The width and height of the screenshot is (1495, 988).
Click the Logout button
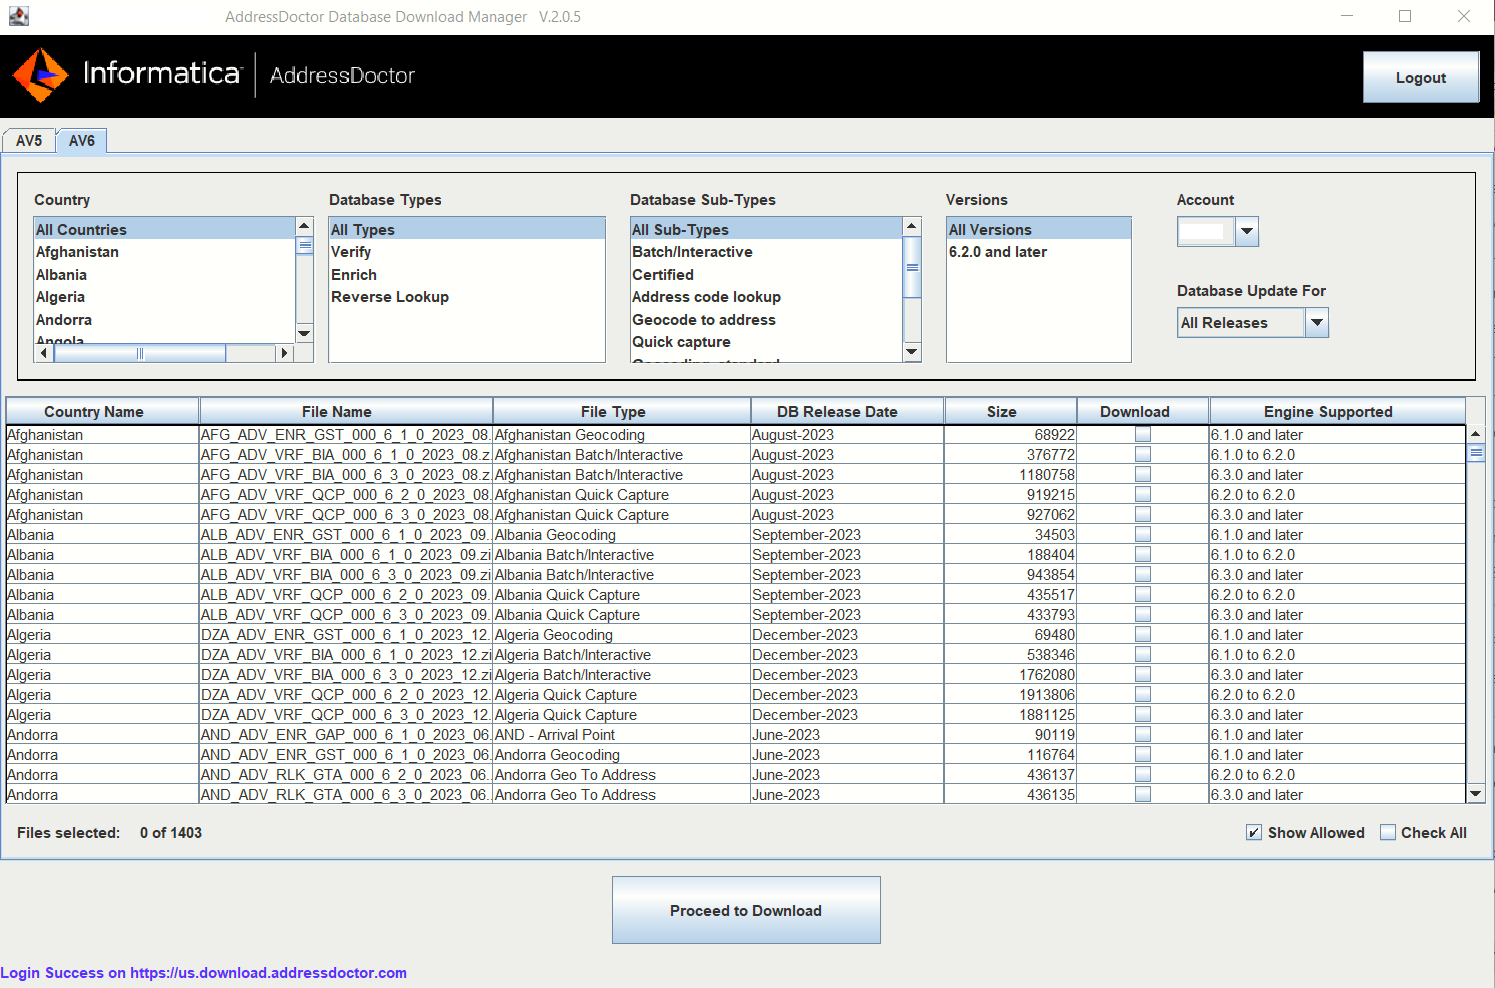1421,77
